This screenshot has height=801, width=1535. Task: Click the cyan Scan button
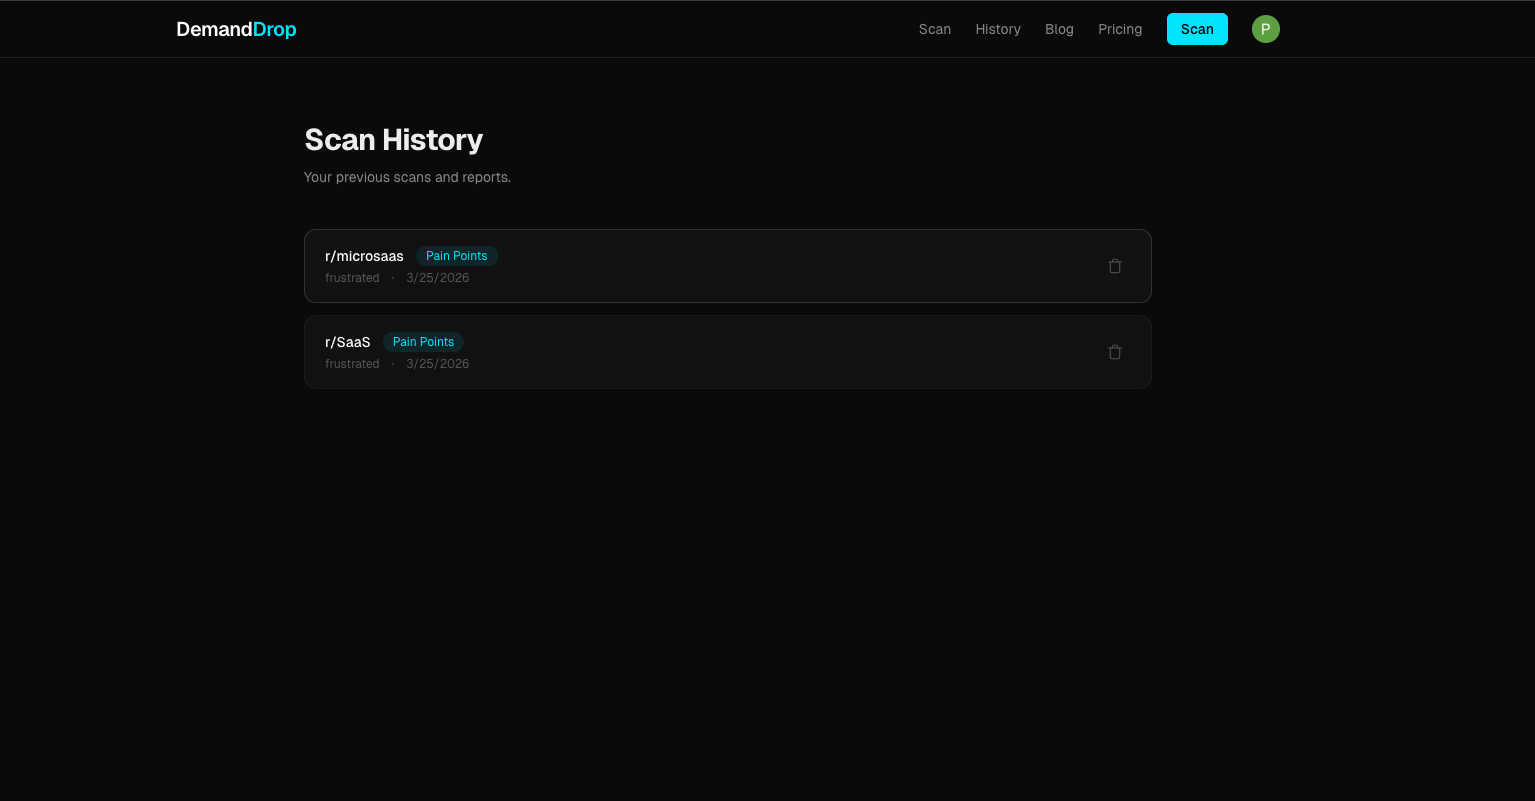pos(1197,29)
